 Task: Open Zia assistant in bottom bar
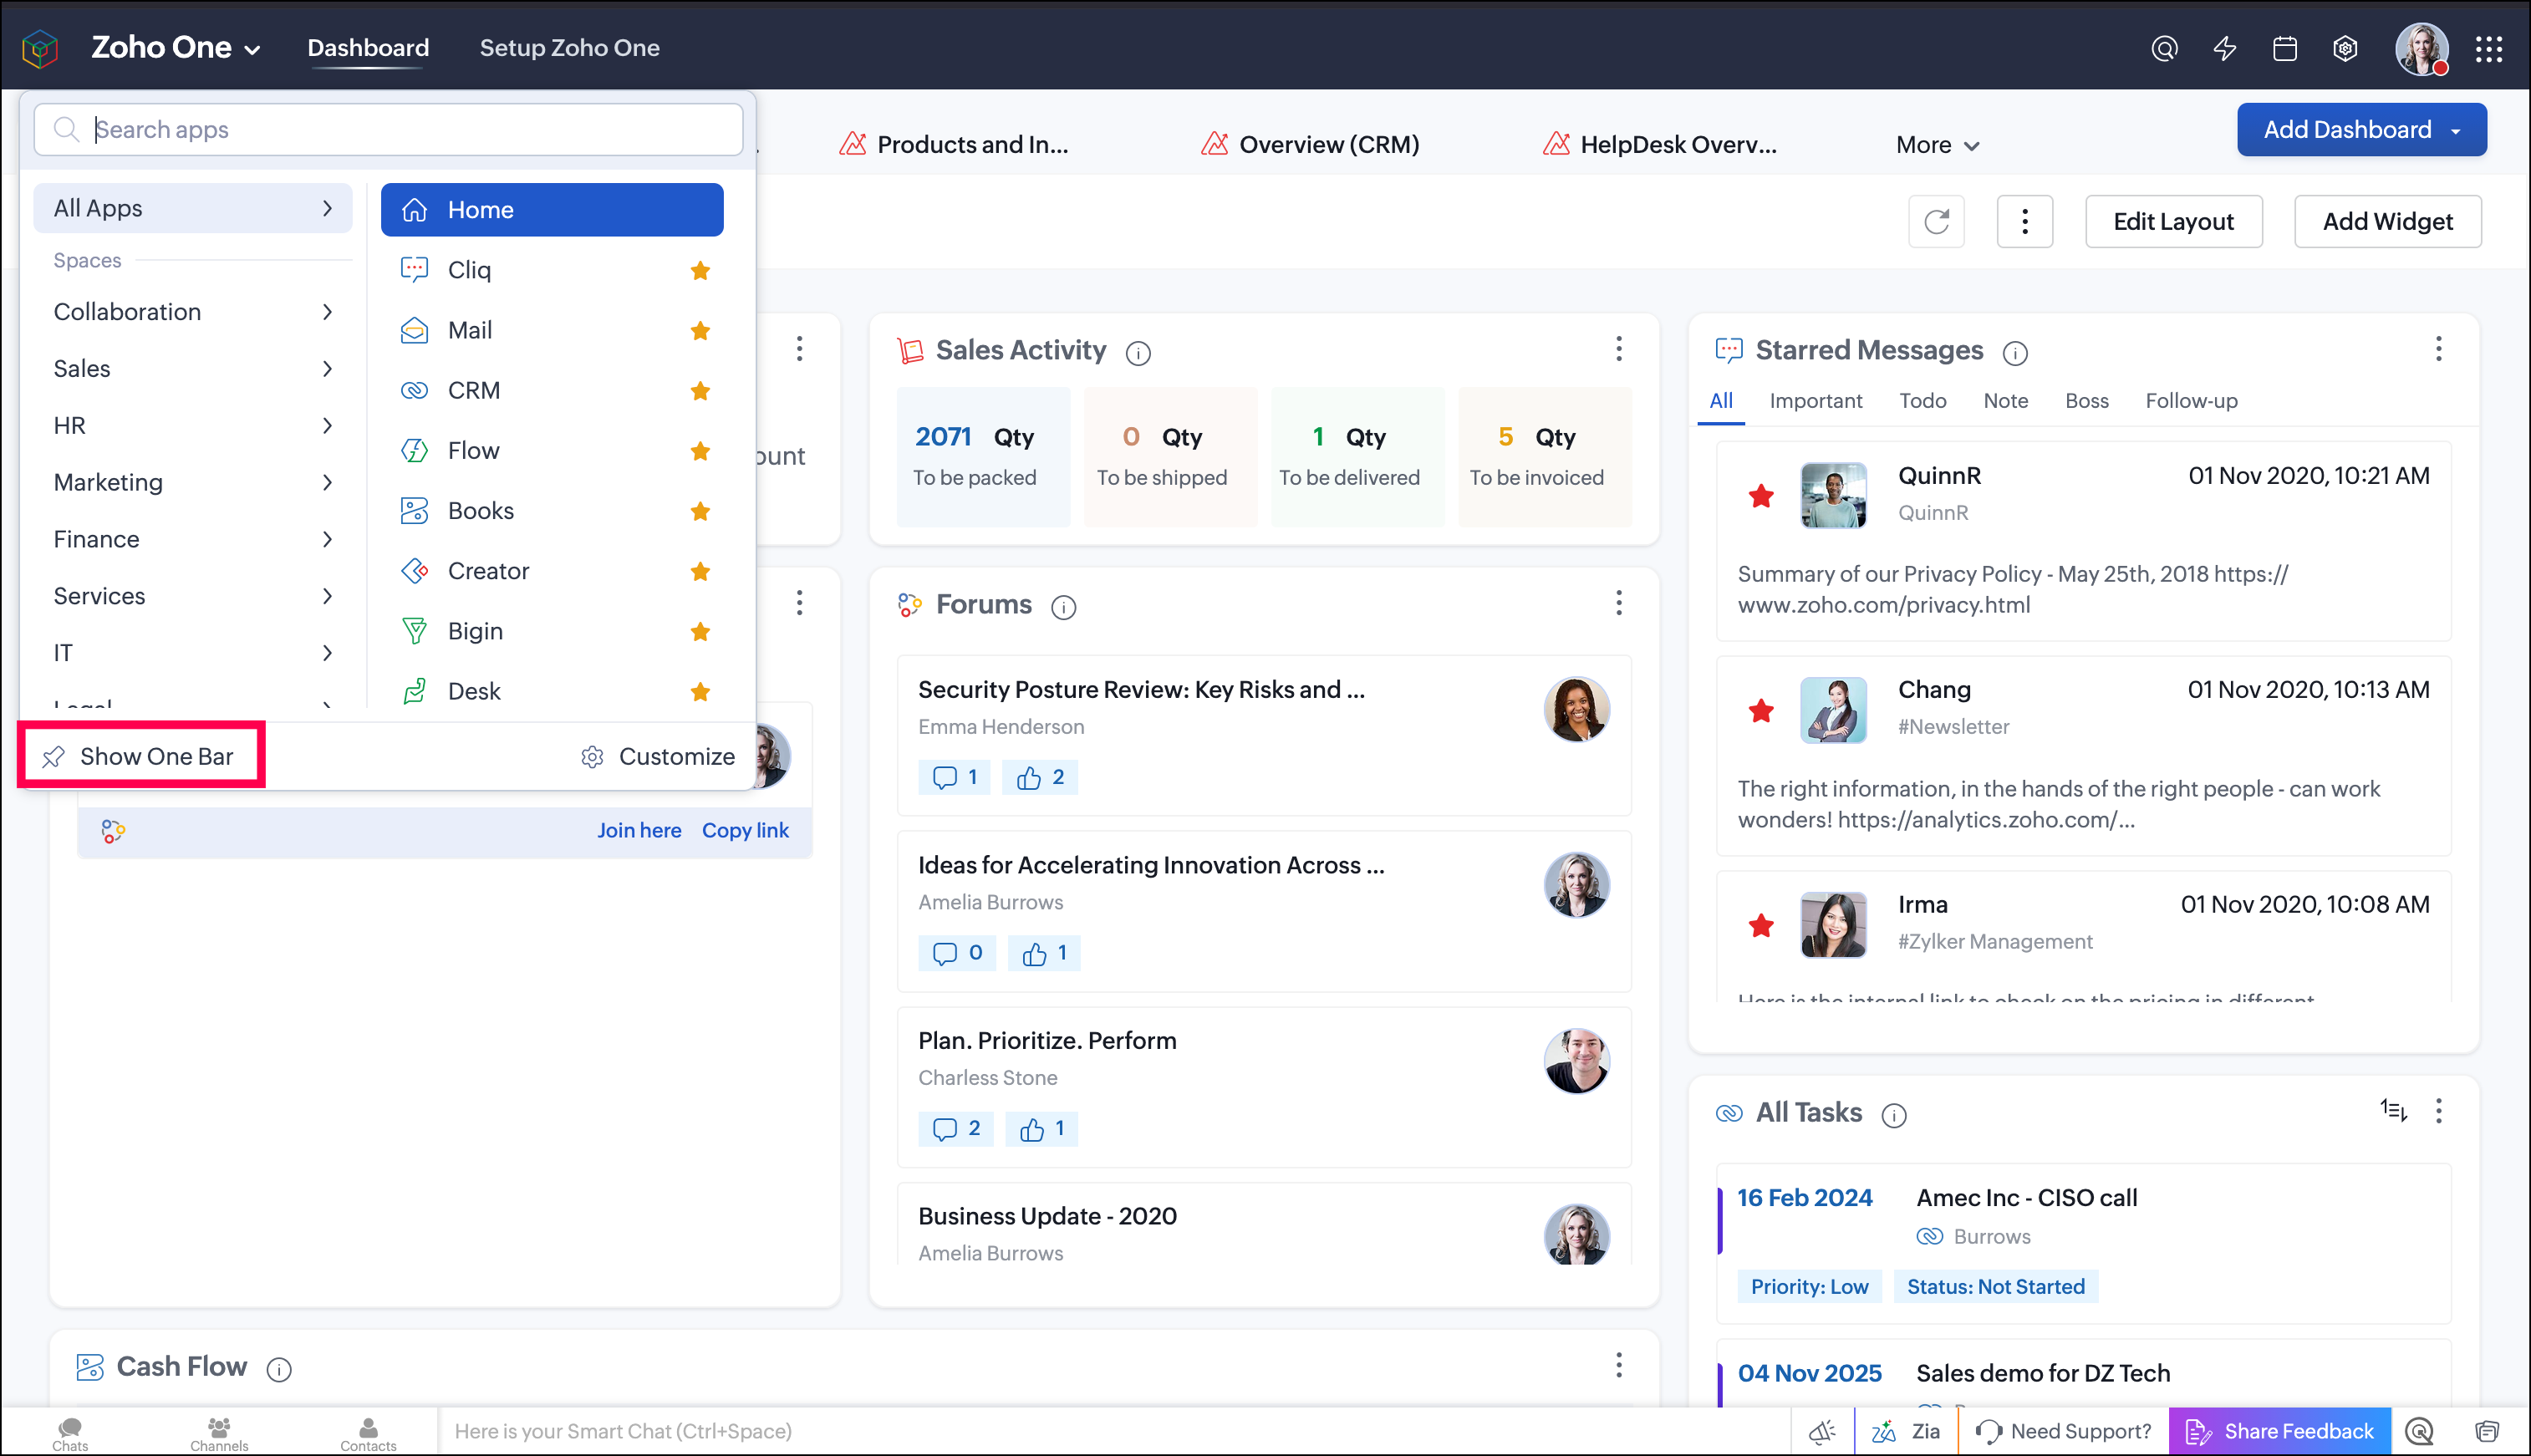1906,1431
